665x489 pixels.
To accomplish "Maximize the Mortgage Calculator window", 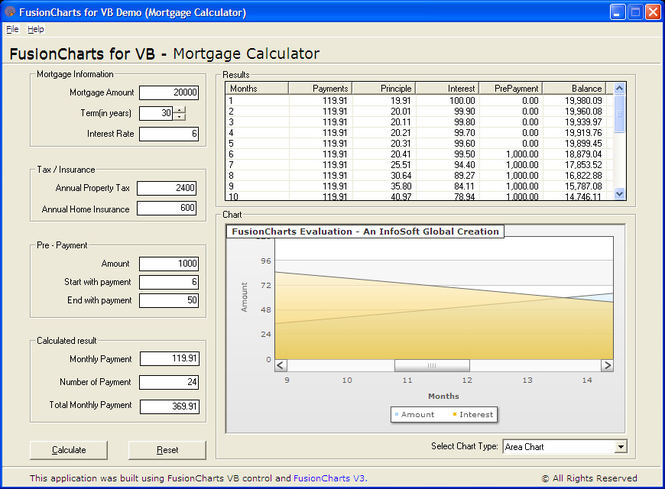I will pyautogui.click(x=635, y=12).
